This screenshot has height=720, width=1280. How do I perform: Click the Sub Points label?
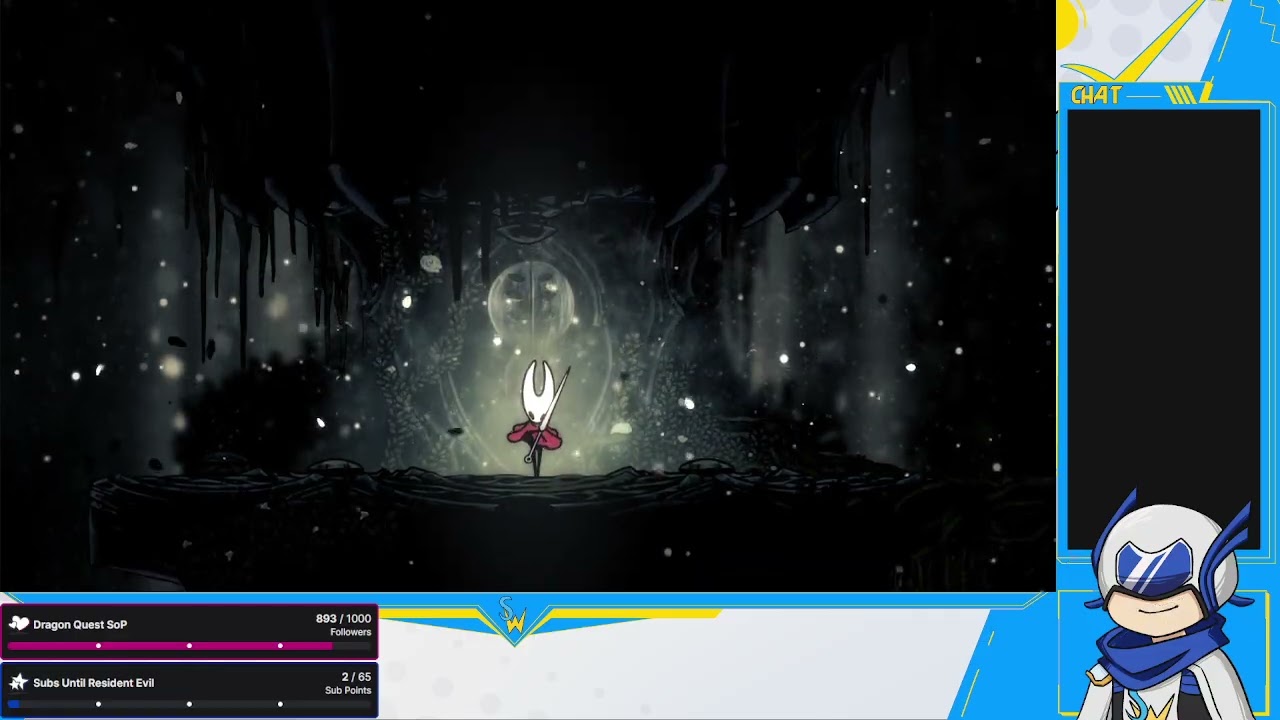click(x=348, y=690)
